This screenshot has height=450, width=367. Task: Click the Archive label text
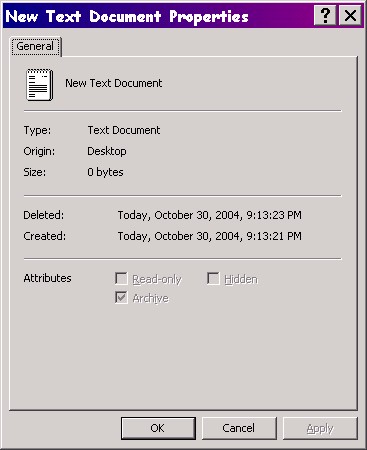[151, 298]
